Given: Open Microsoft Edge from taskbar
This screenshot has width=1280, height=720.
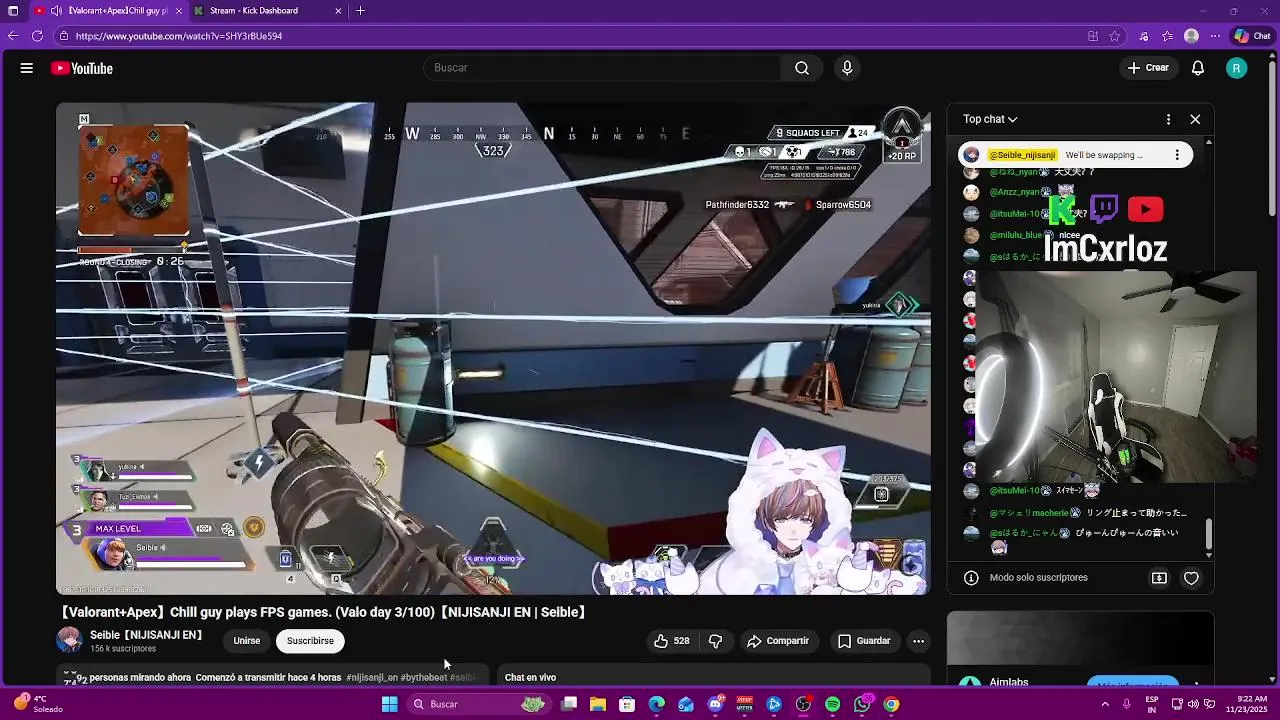Looking at the screenshot, I should [657, 705].
